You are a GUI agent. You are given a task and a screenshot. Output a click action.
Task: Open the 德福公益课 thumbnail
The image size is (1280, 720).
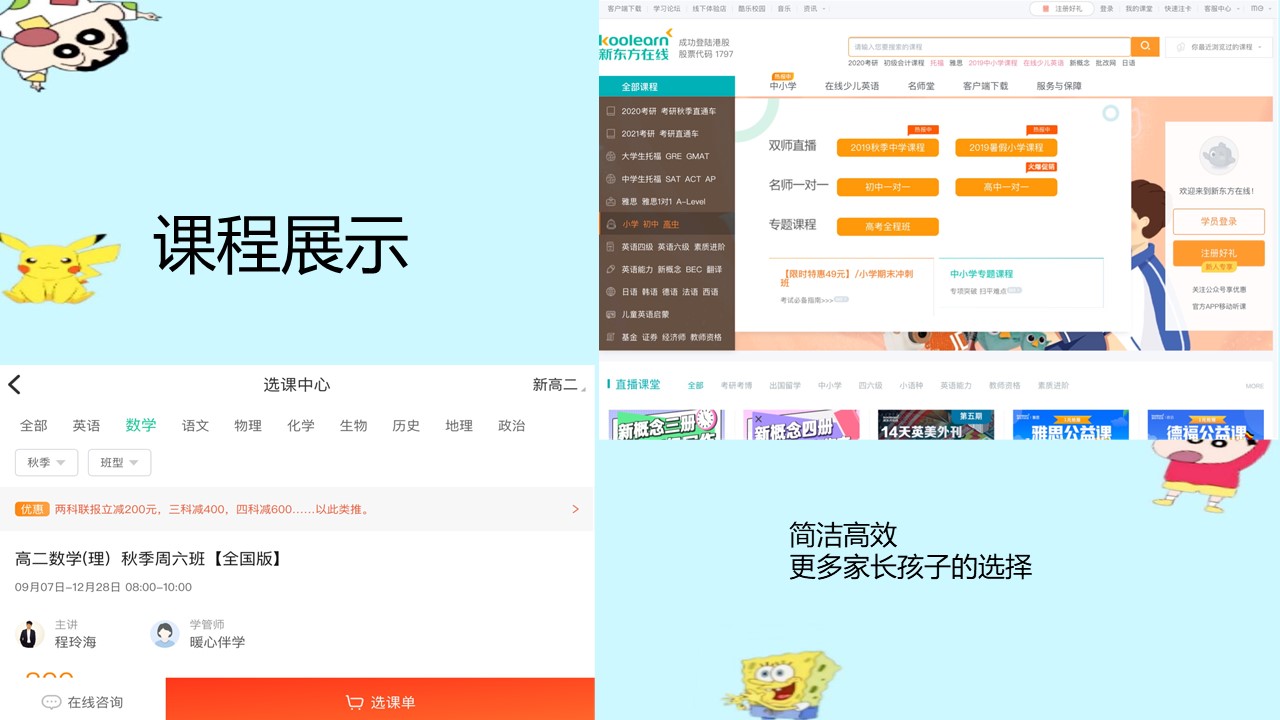click(1205, 425)
